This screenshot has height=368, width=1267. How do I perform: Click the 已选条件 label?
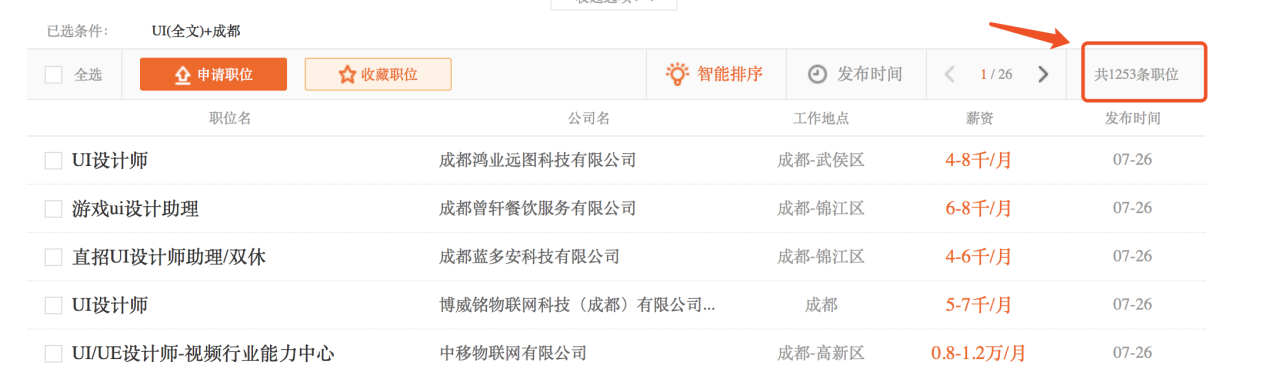point(78,31)
